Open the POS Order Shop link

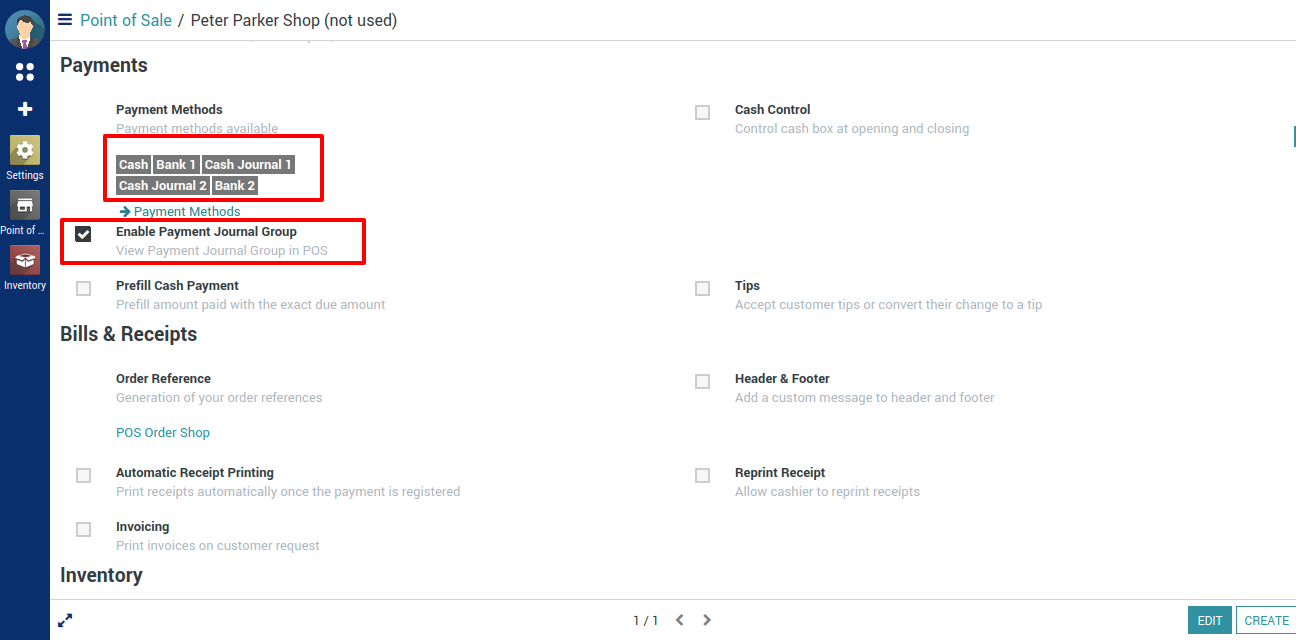(x=163, y=433)
